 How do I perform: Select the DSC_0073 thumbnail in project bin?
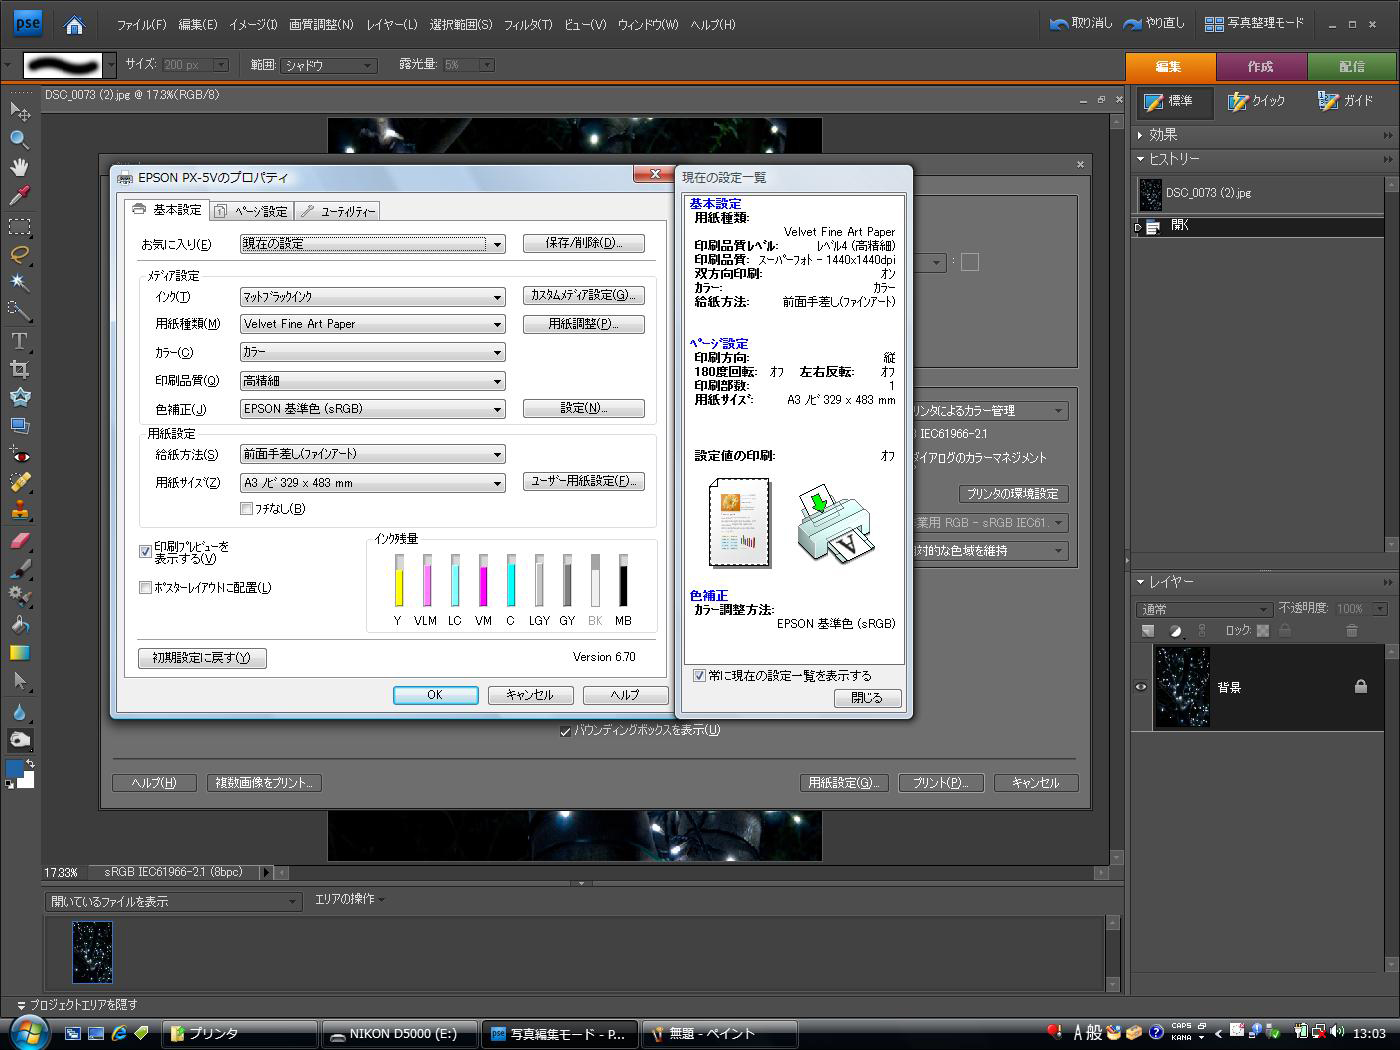point(92,952)
